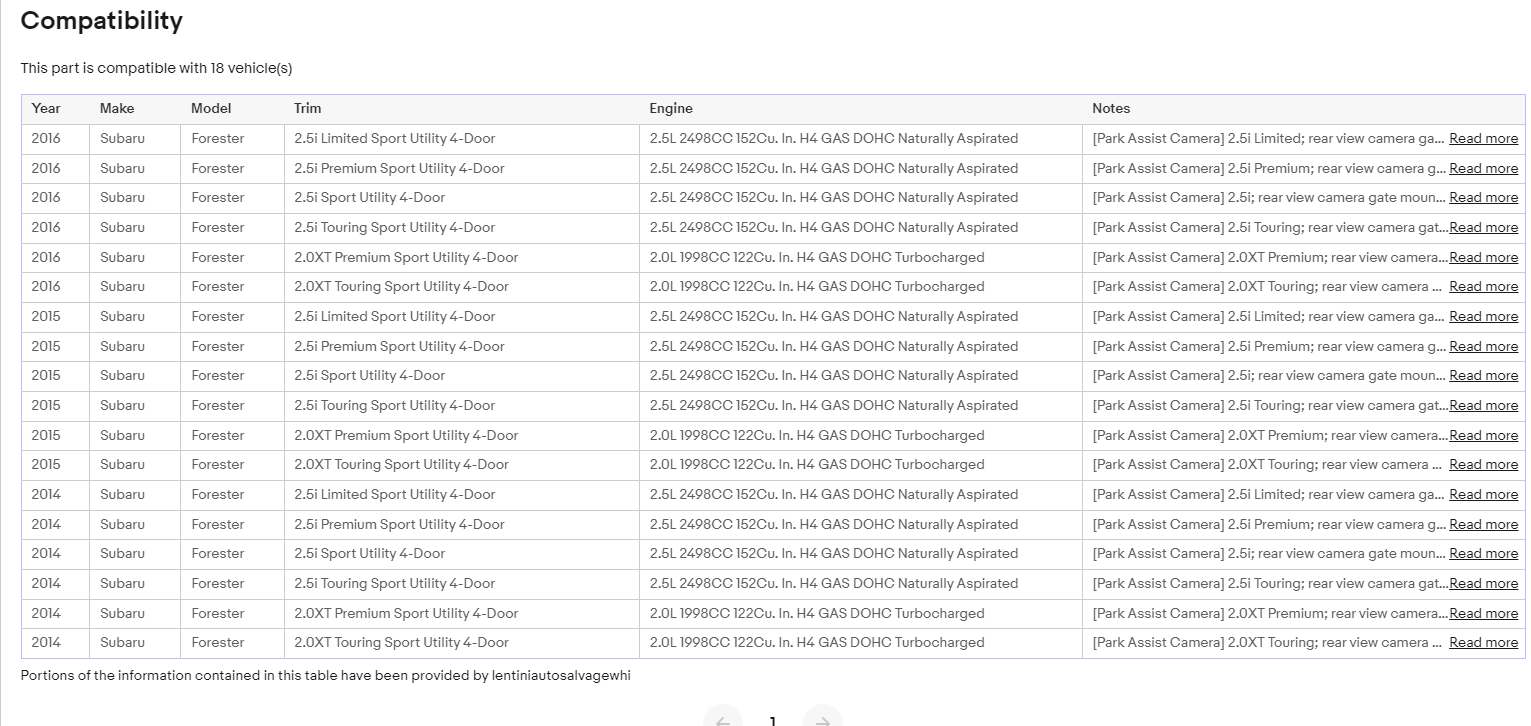Open Read more for 2015 2.5i Limited row
1531x726 pixels.
pyautogui.click(x=1483, y=317)
